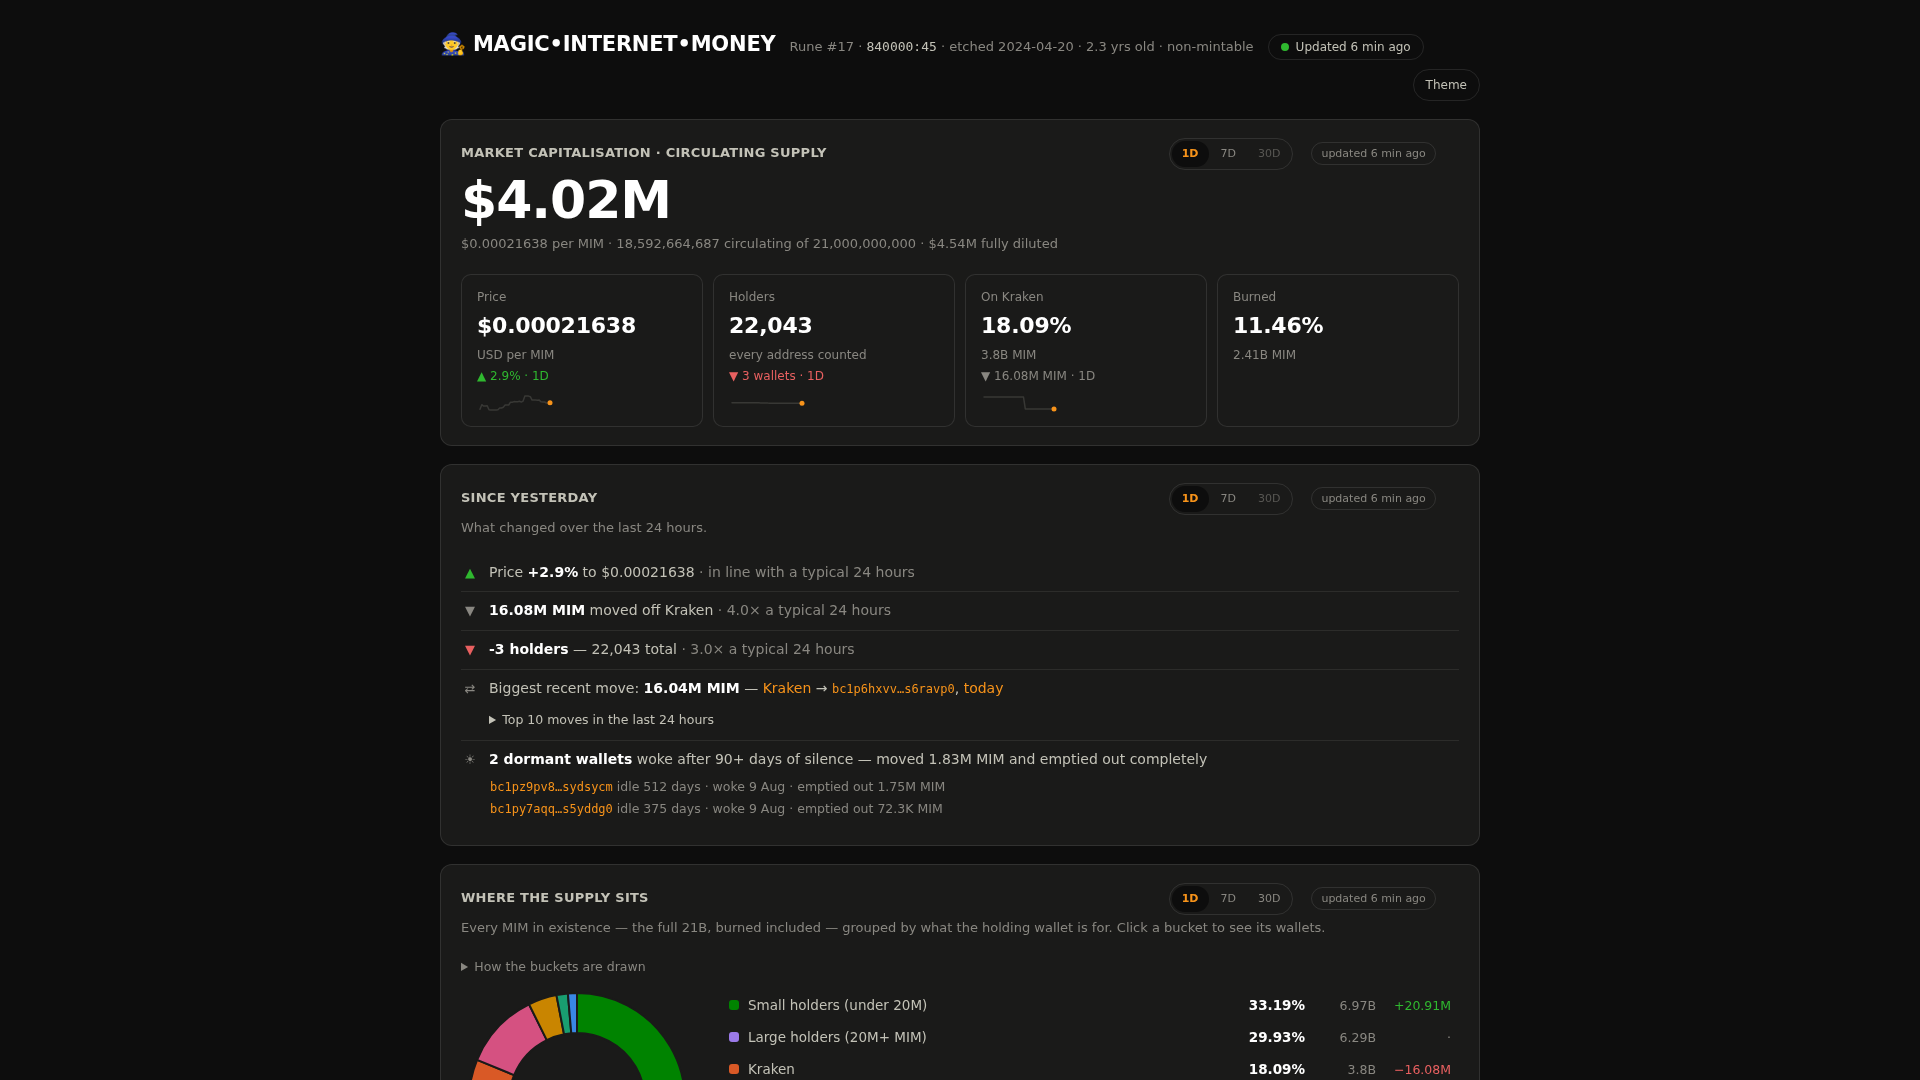Click the 29.93% Large holders share
Image resolution: width=1920 pixels, height=1080 pixels.
click(1276, 1037)
